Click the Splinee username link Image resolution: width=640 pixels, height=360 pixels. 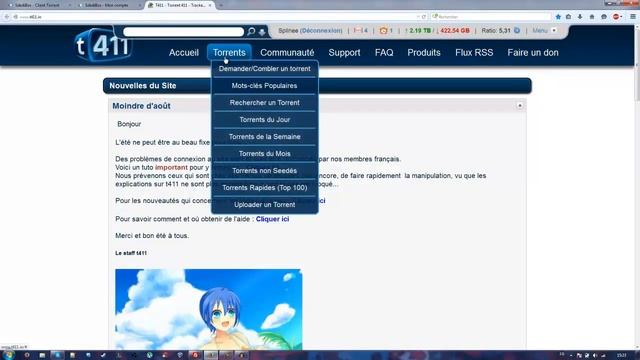point(288,31)
